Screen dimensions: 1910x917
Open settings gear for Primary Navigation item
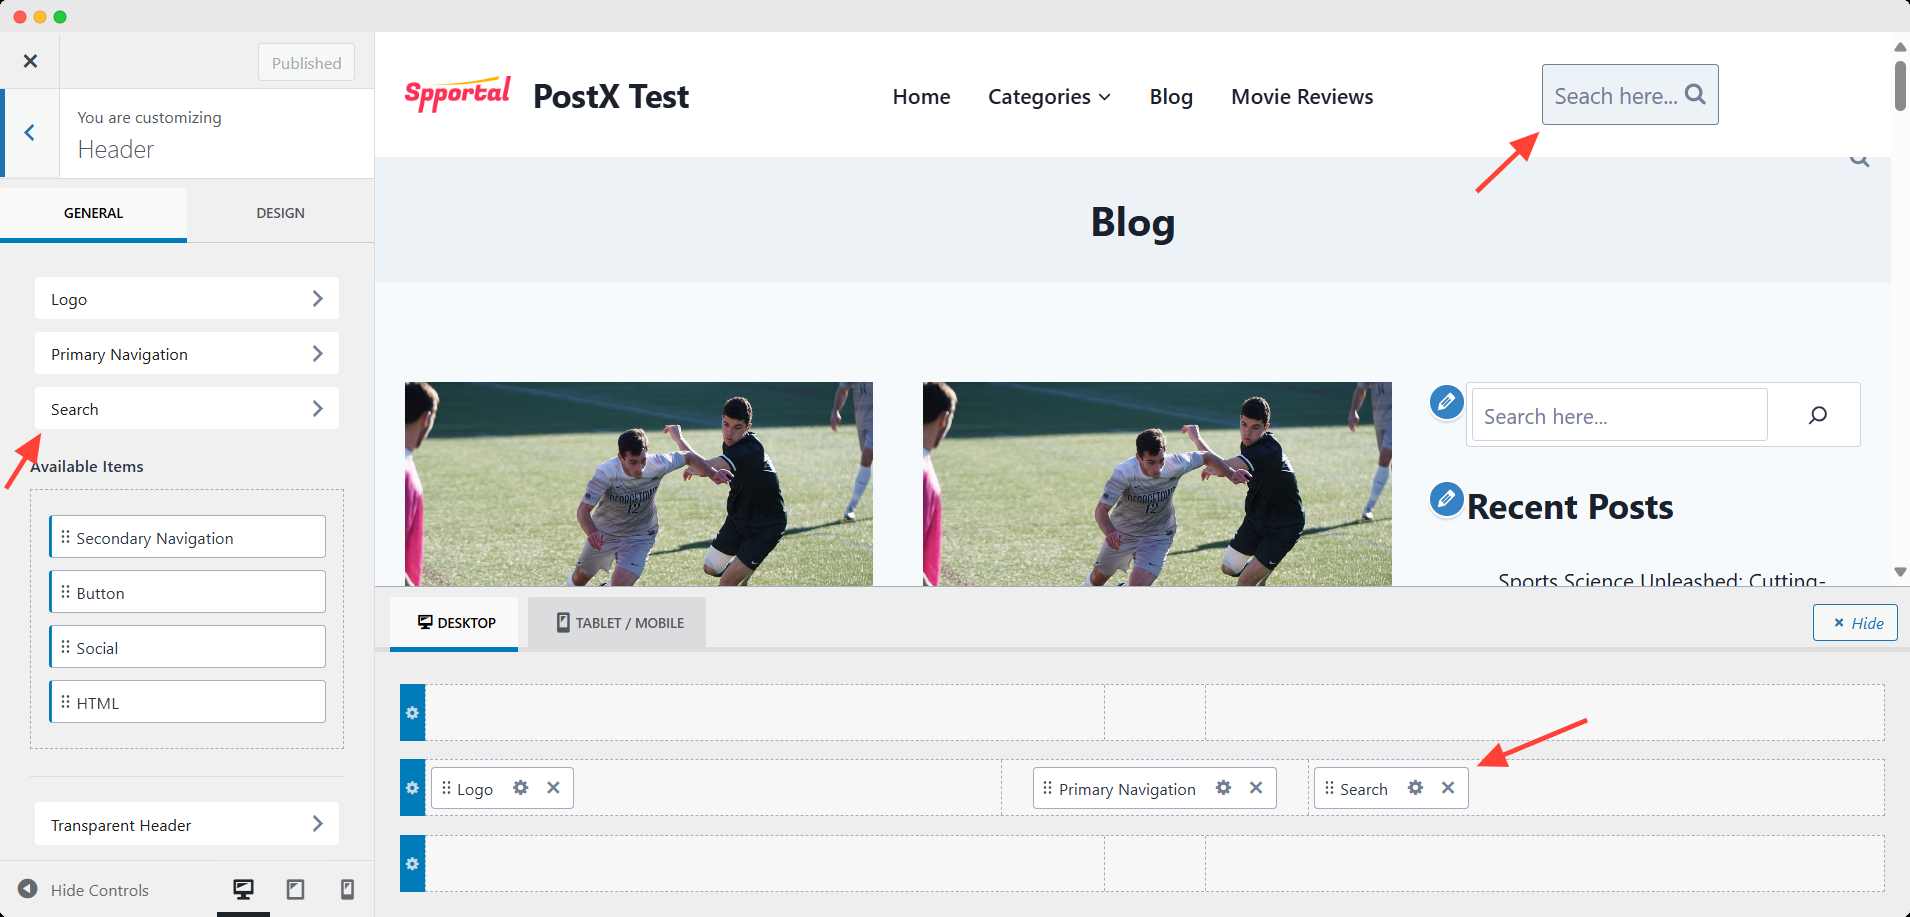click(x=1223, y=788)
